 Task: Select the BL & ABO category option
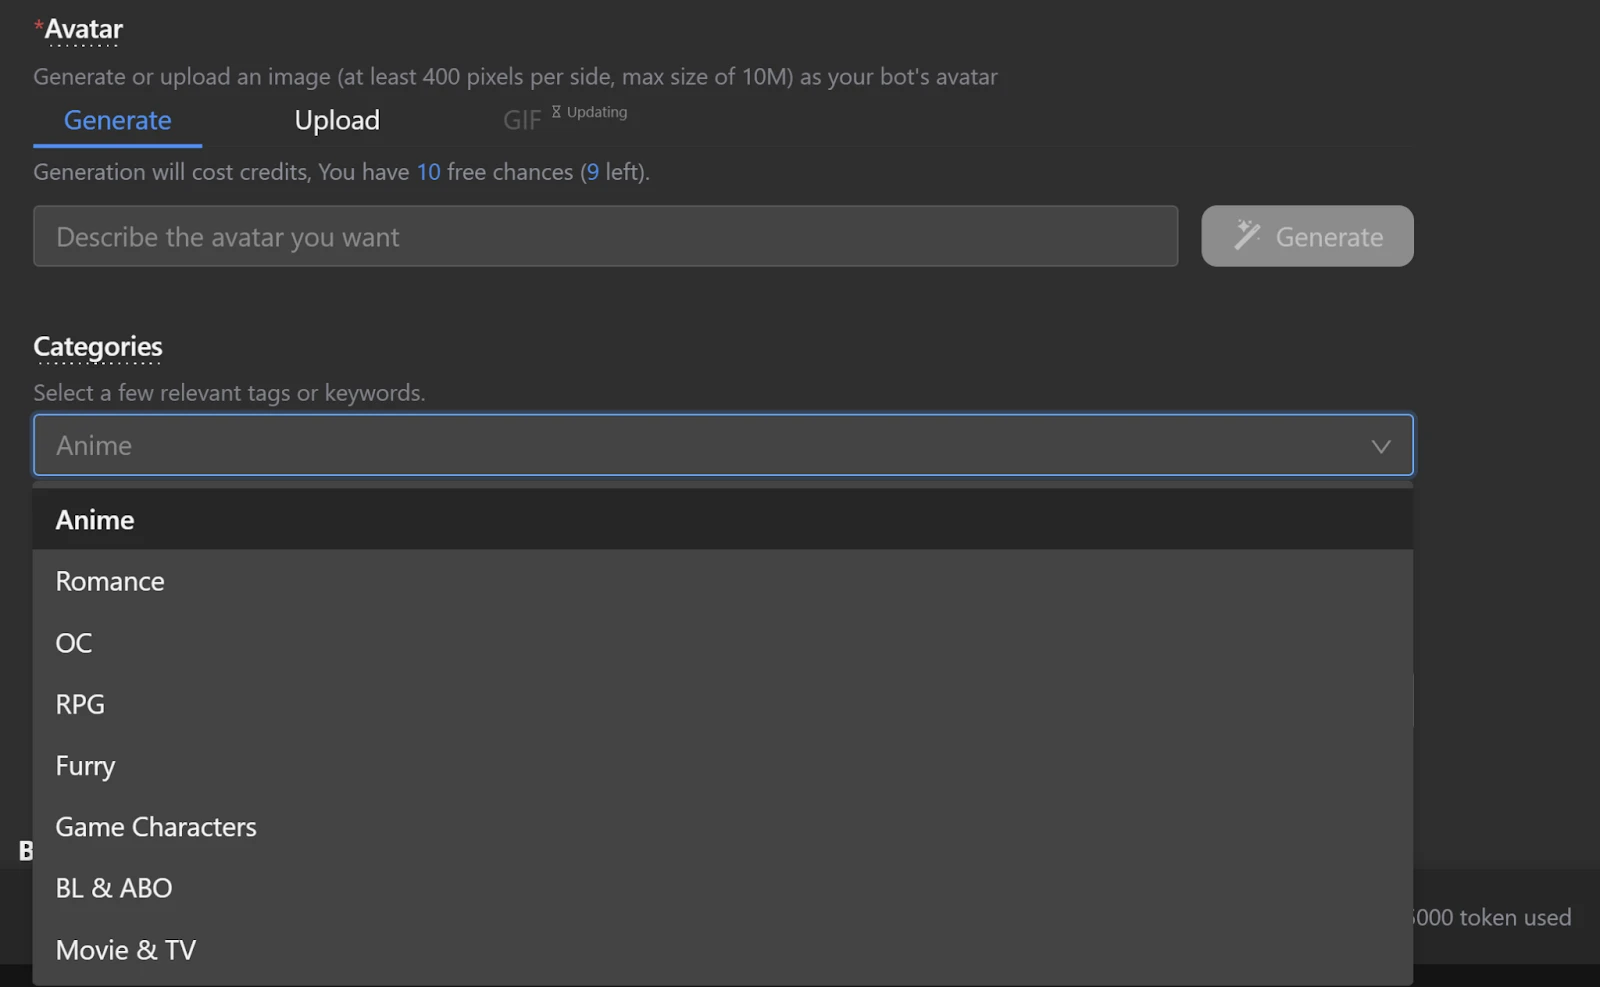114,887
